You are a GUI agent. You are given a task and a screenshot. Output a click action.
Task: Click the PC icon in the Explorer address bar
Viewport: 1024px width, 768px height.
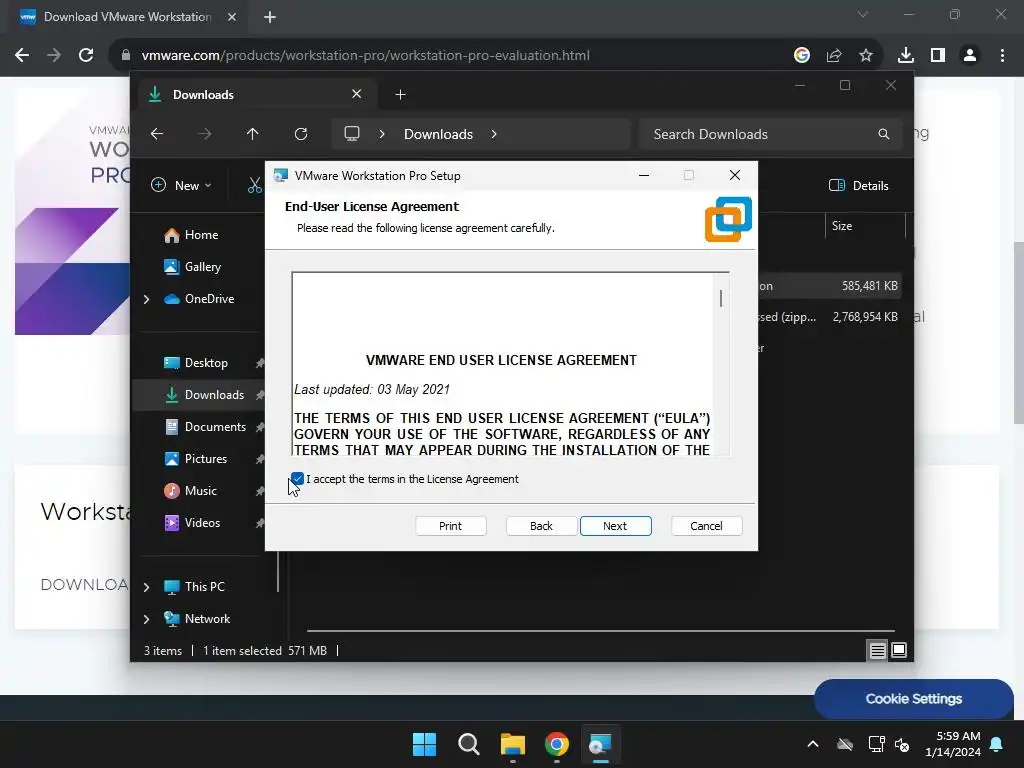(x=352, y=134)
